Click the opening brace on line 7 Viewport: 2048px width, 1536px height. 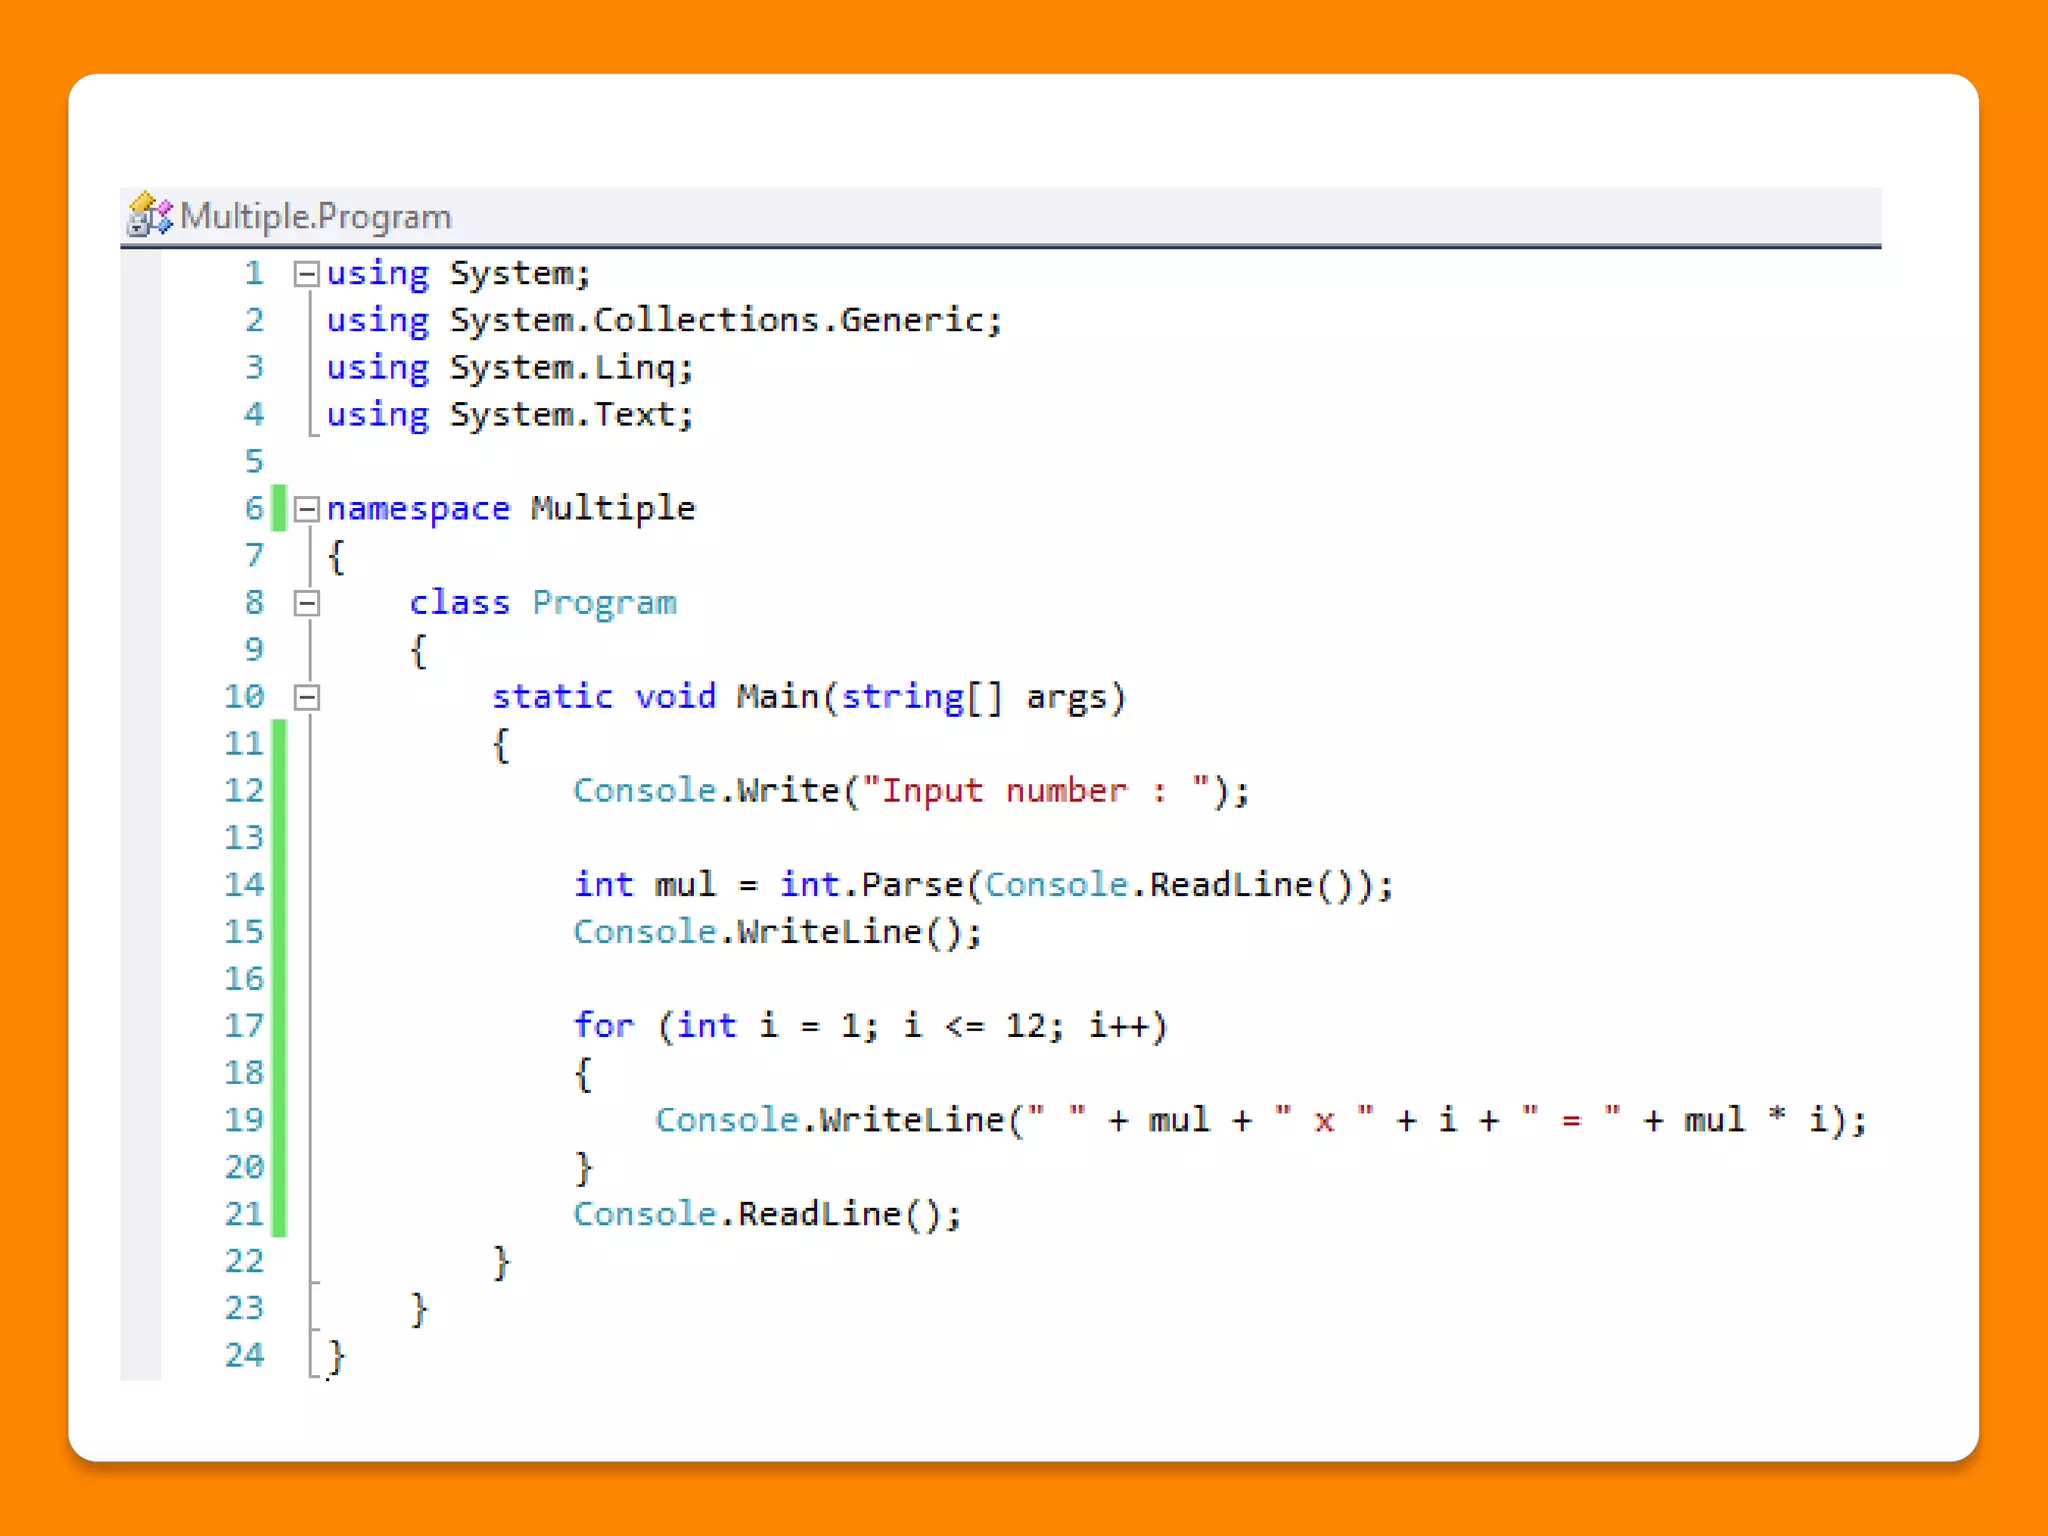pos(337,557)
